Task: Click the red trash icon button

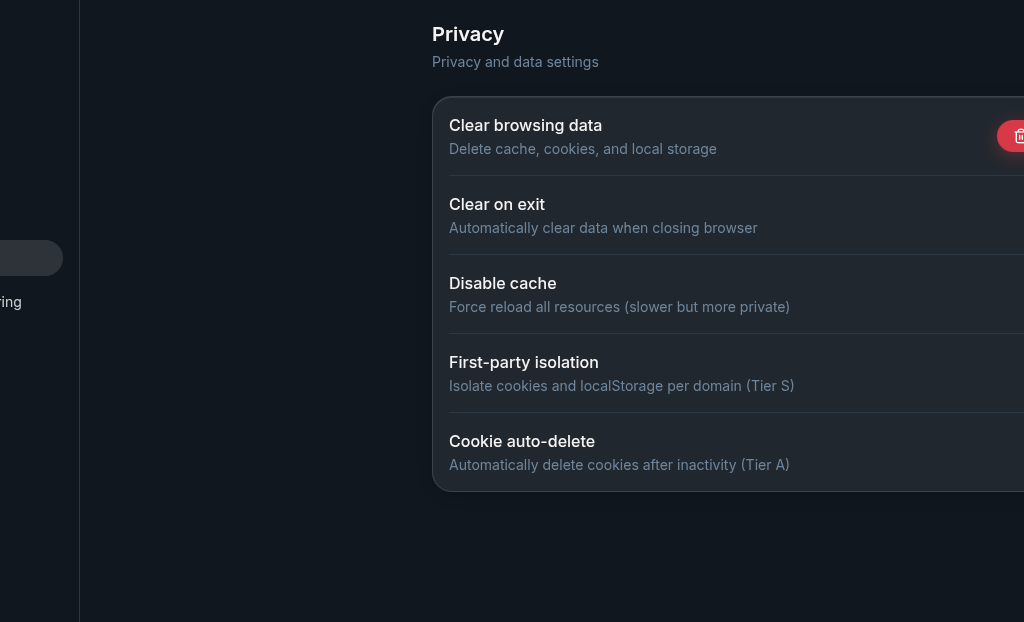Action: click(1014, 136)
